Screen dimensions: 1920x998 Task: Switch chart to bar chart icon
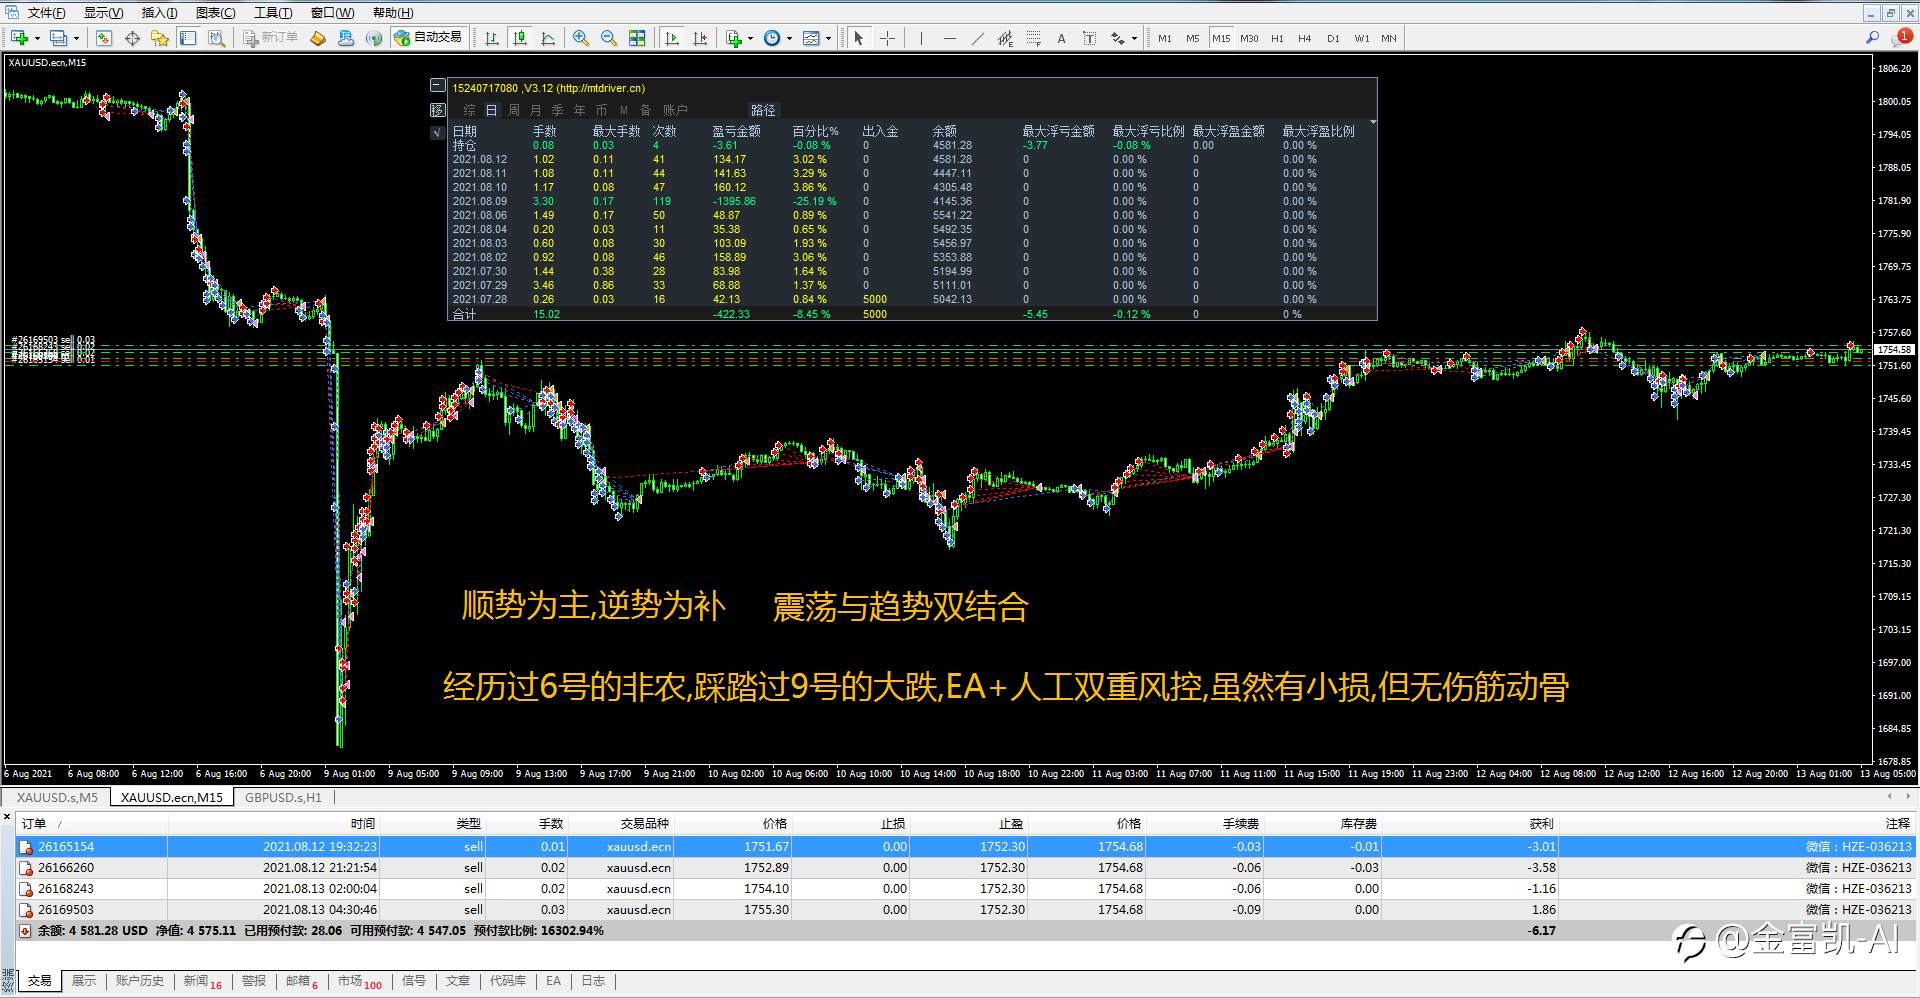tap(492, 38)
